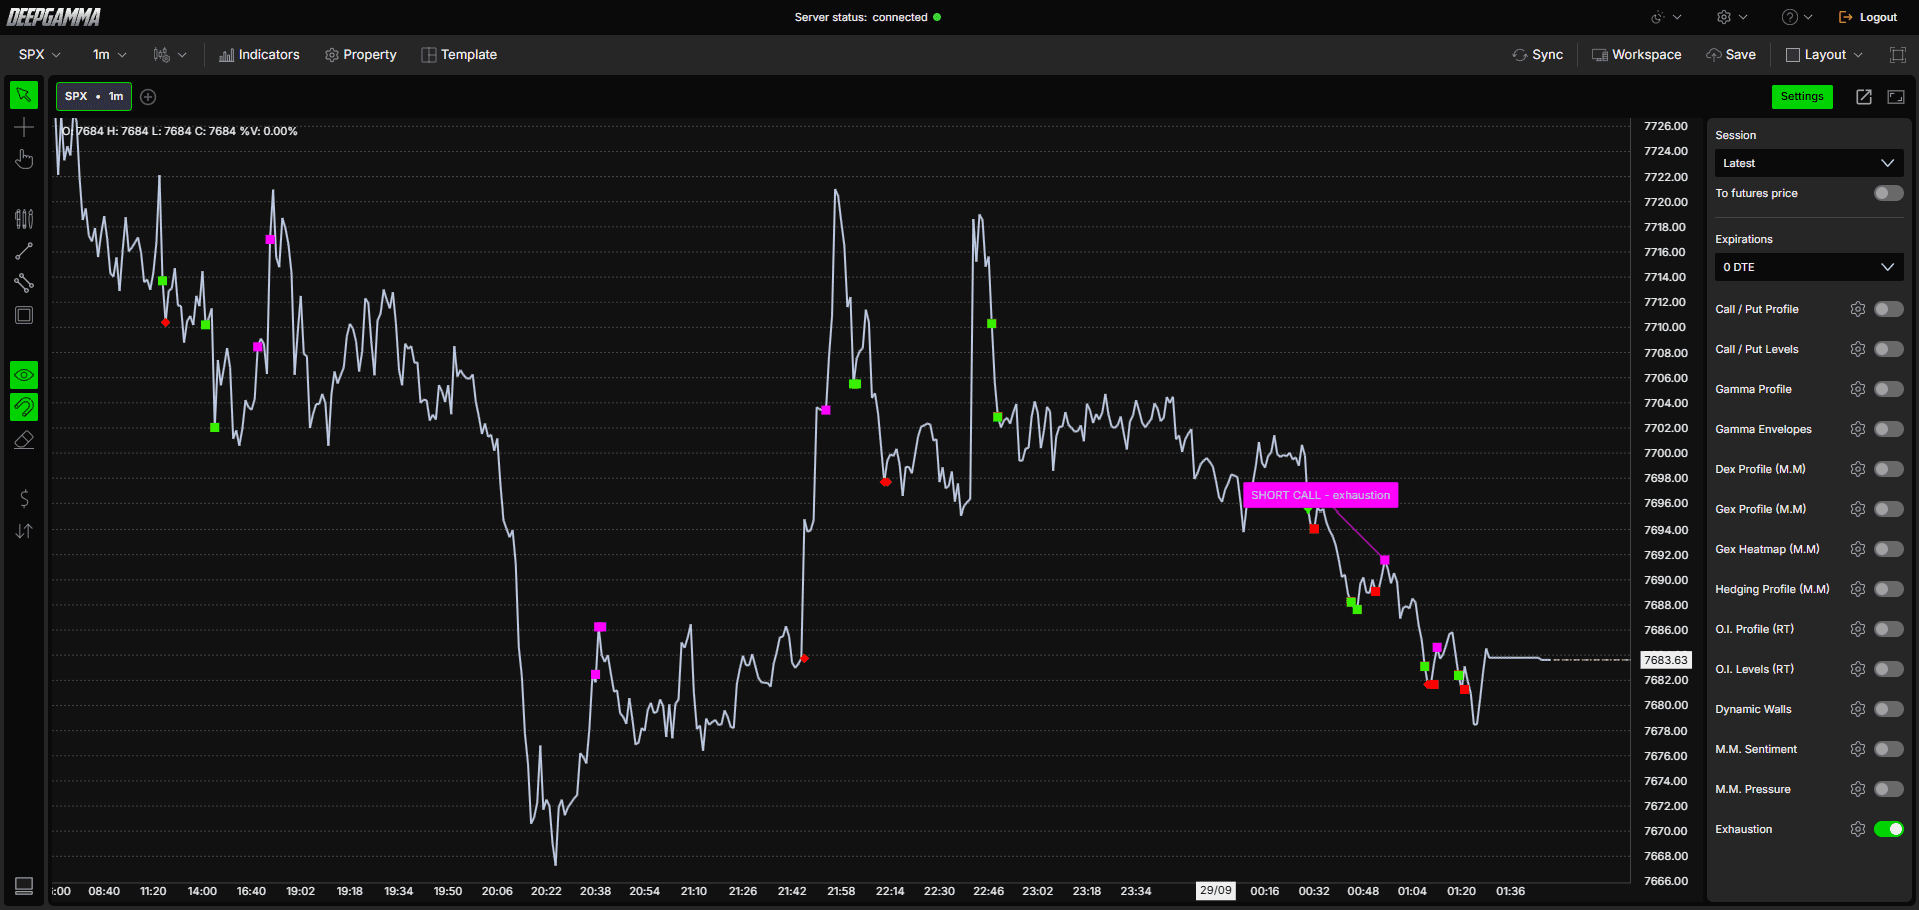Viewport: 1919px width, 910px height.
Task: Open the Property menu
Action: point(361,55)
